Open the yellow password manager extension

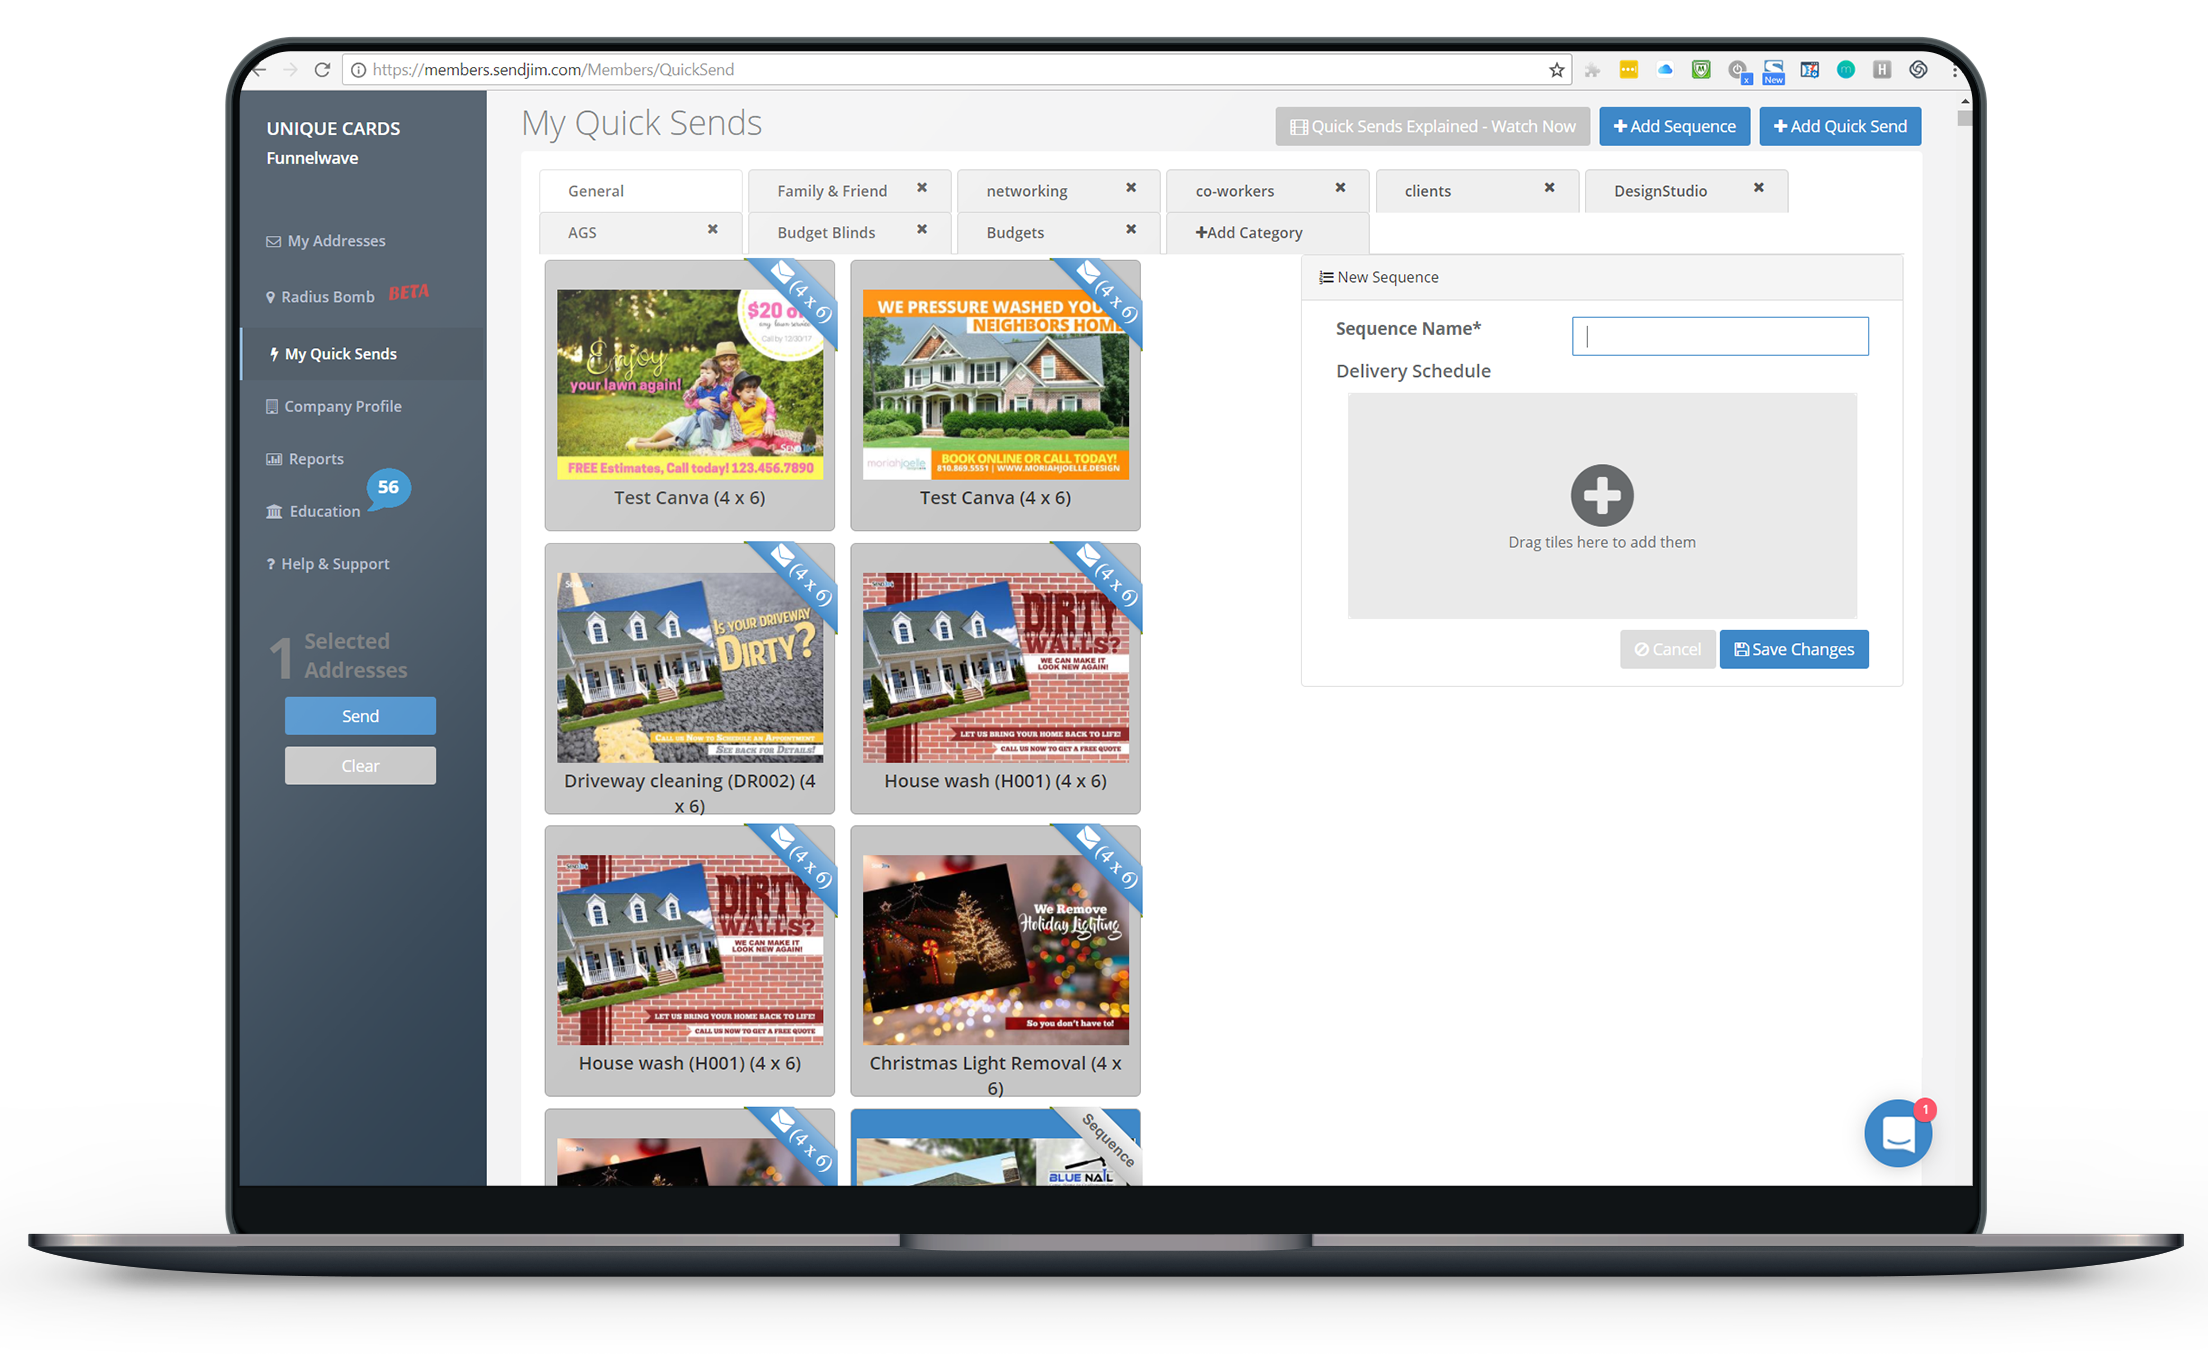(x=1629, y=69)
